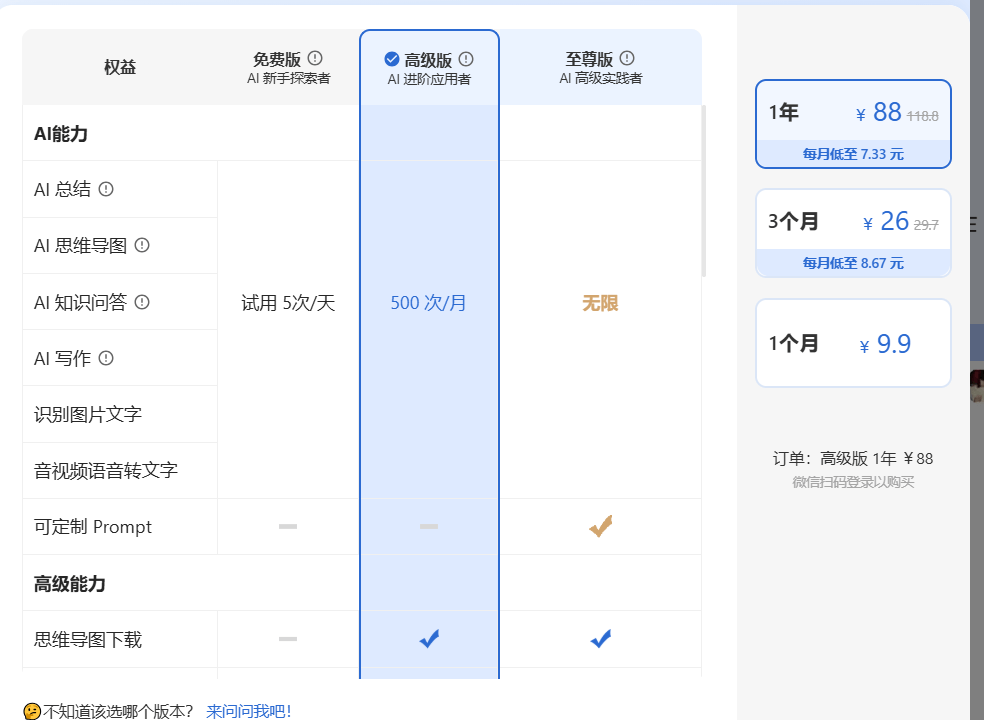Collapse the AI能力 section header
984x720 pixels.
60,133
